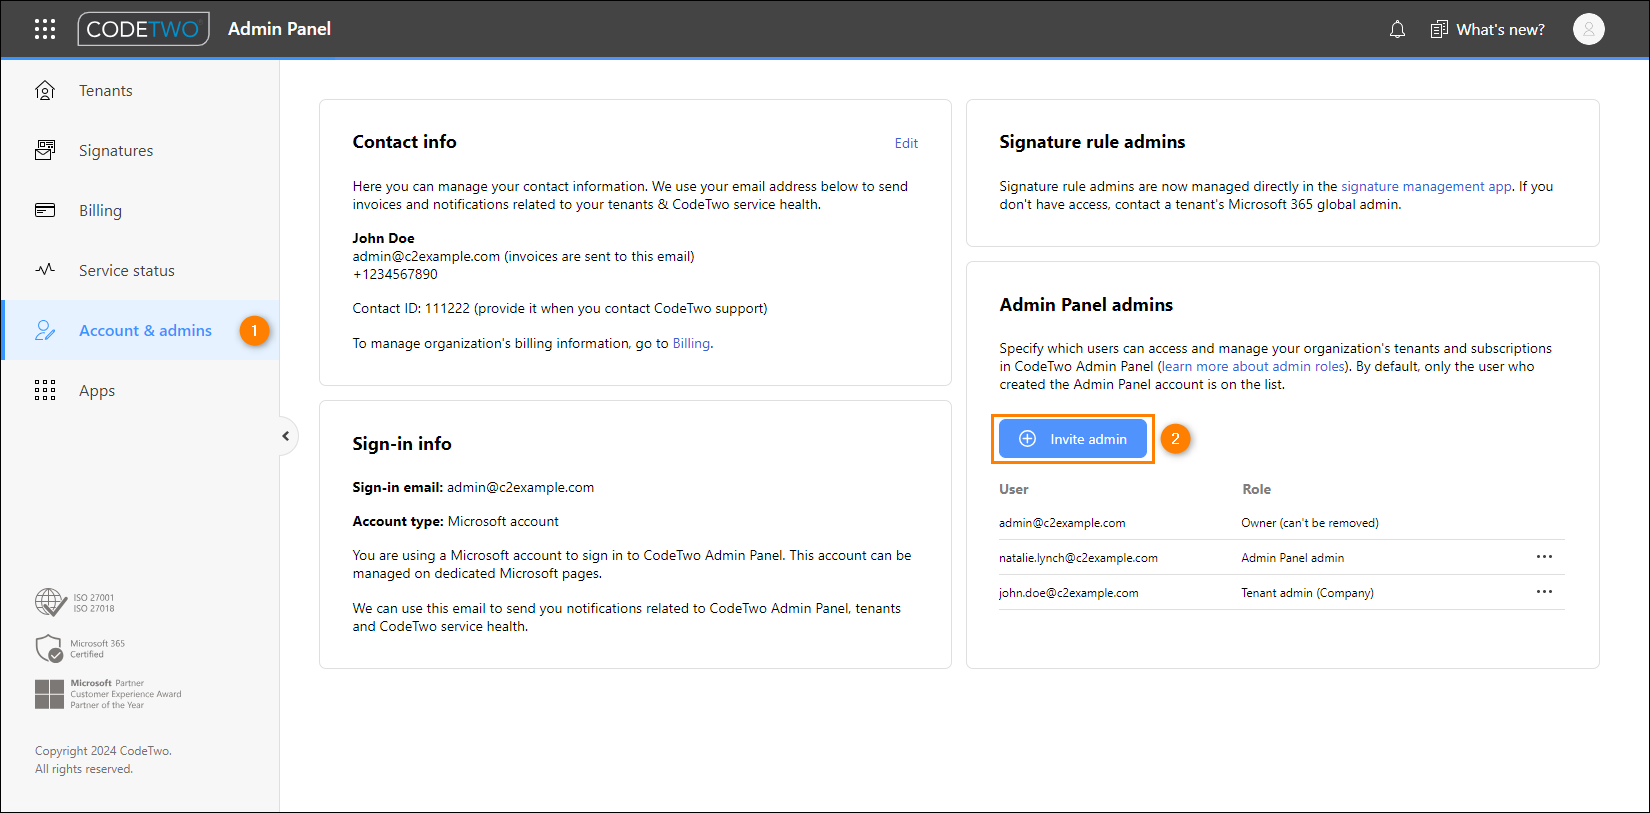Click the Service status pulse icon
The width and height of the screenshot is (1650, 813).
pos(45,270)
